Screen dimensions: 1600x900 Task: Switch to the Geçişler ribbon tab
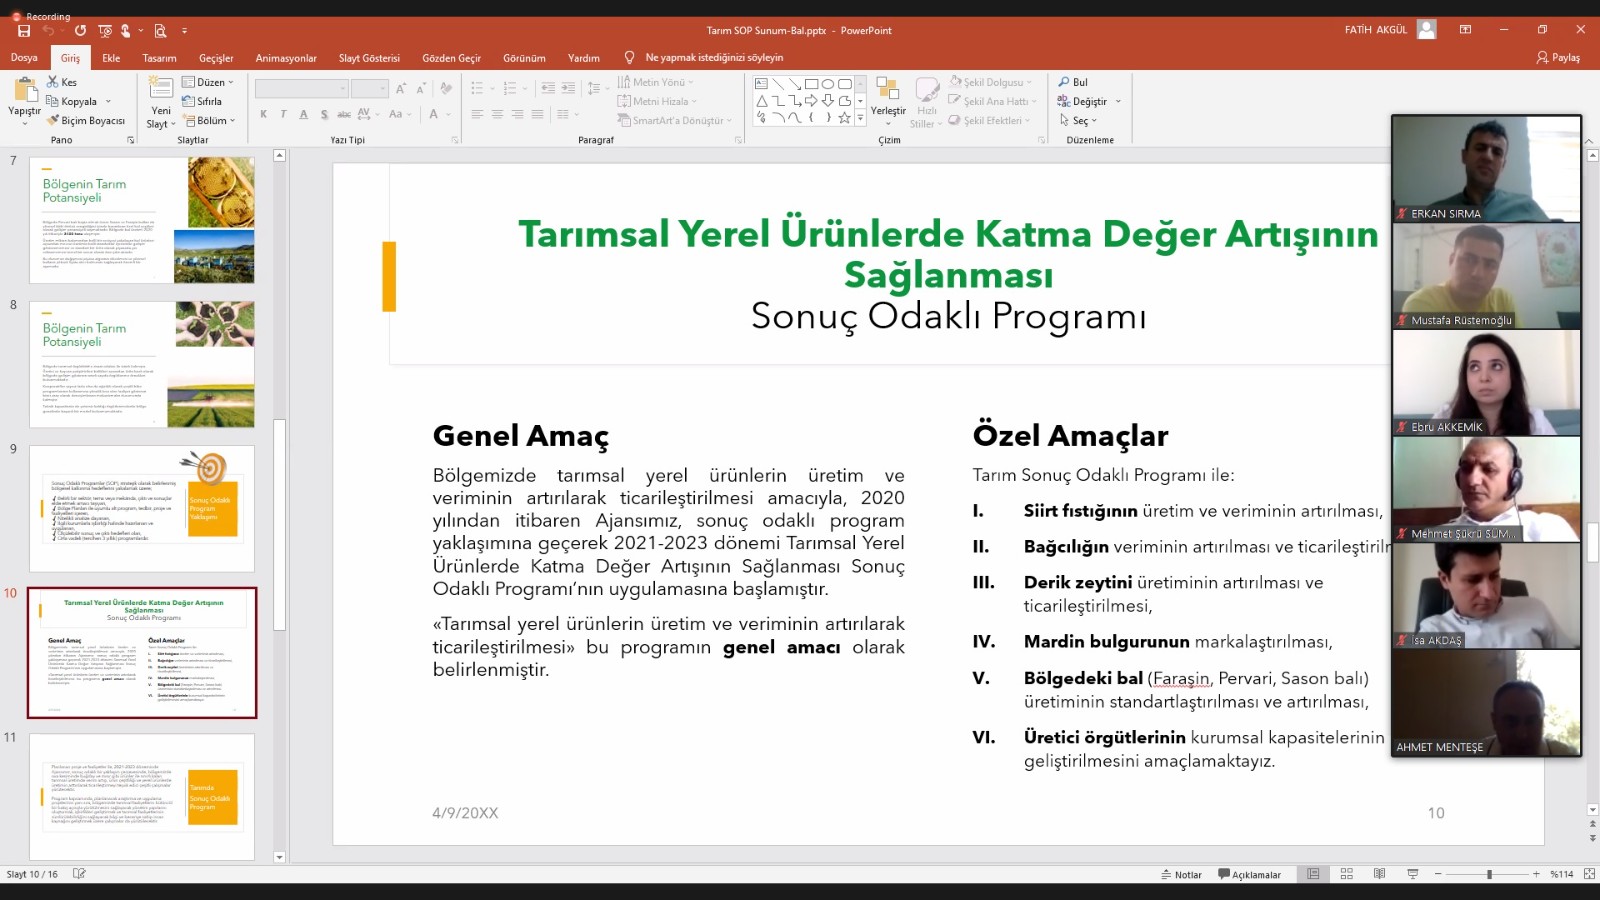[x=216, y=58]
